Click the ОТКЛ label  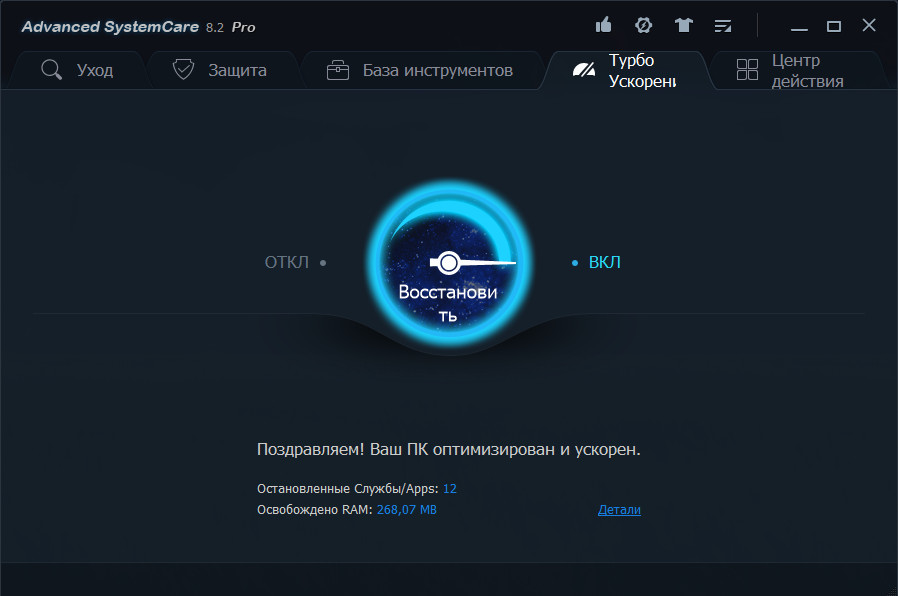286,262
